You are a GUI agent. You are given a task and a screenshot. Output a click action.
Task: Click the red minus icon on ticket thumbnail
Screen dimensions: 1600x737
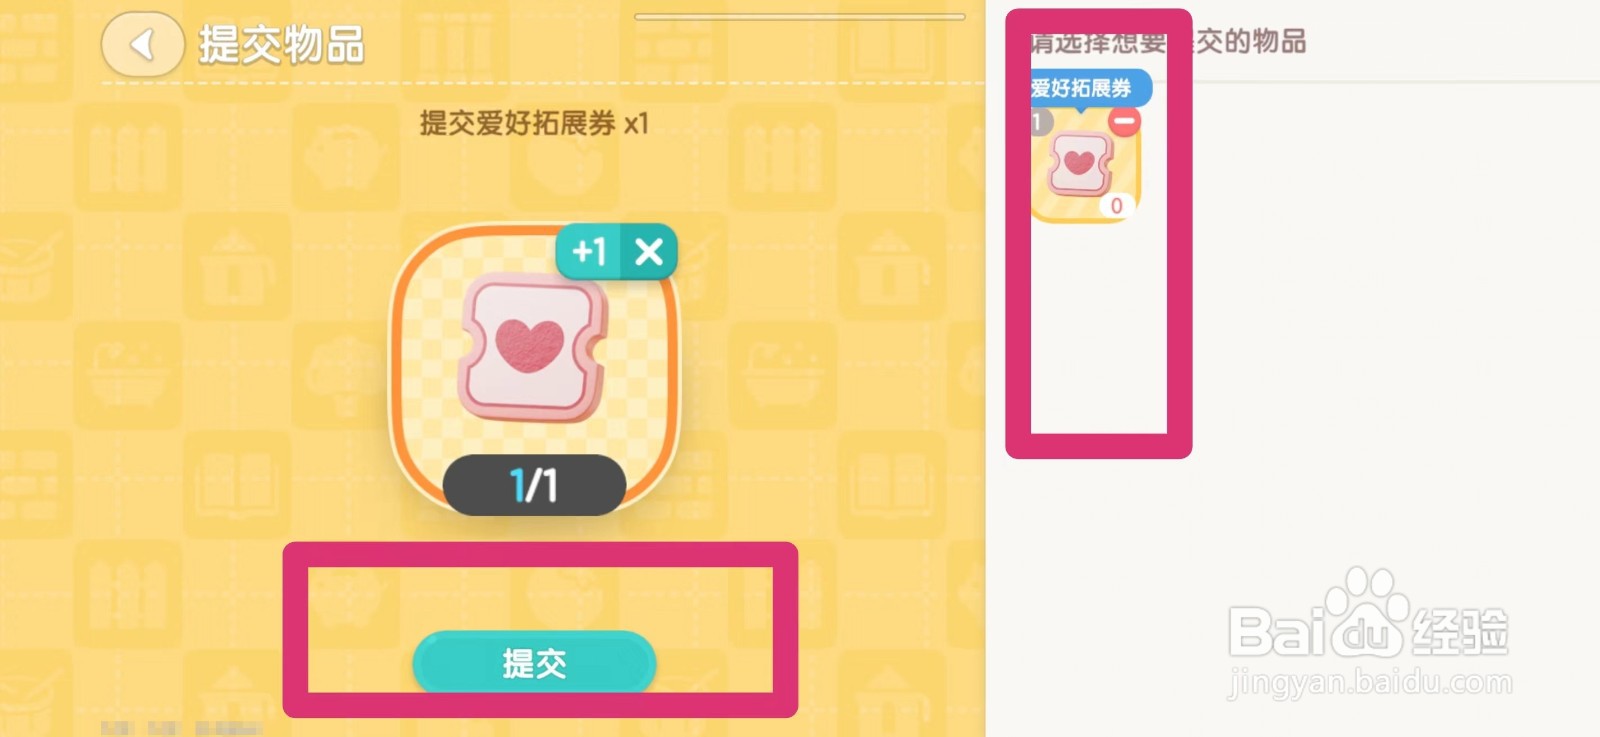click(1125, 122)
